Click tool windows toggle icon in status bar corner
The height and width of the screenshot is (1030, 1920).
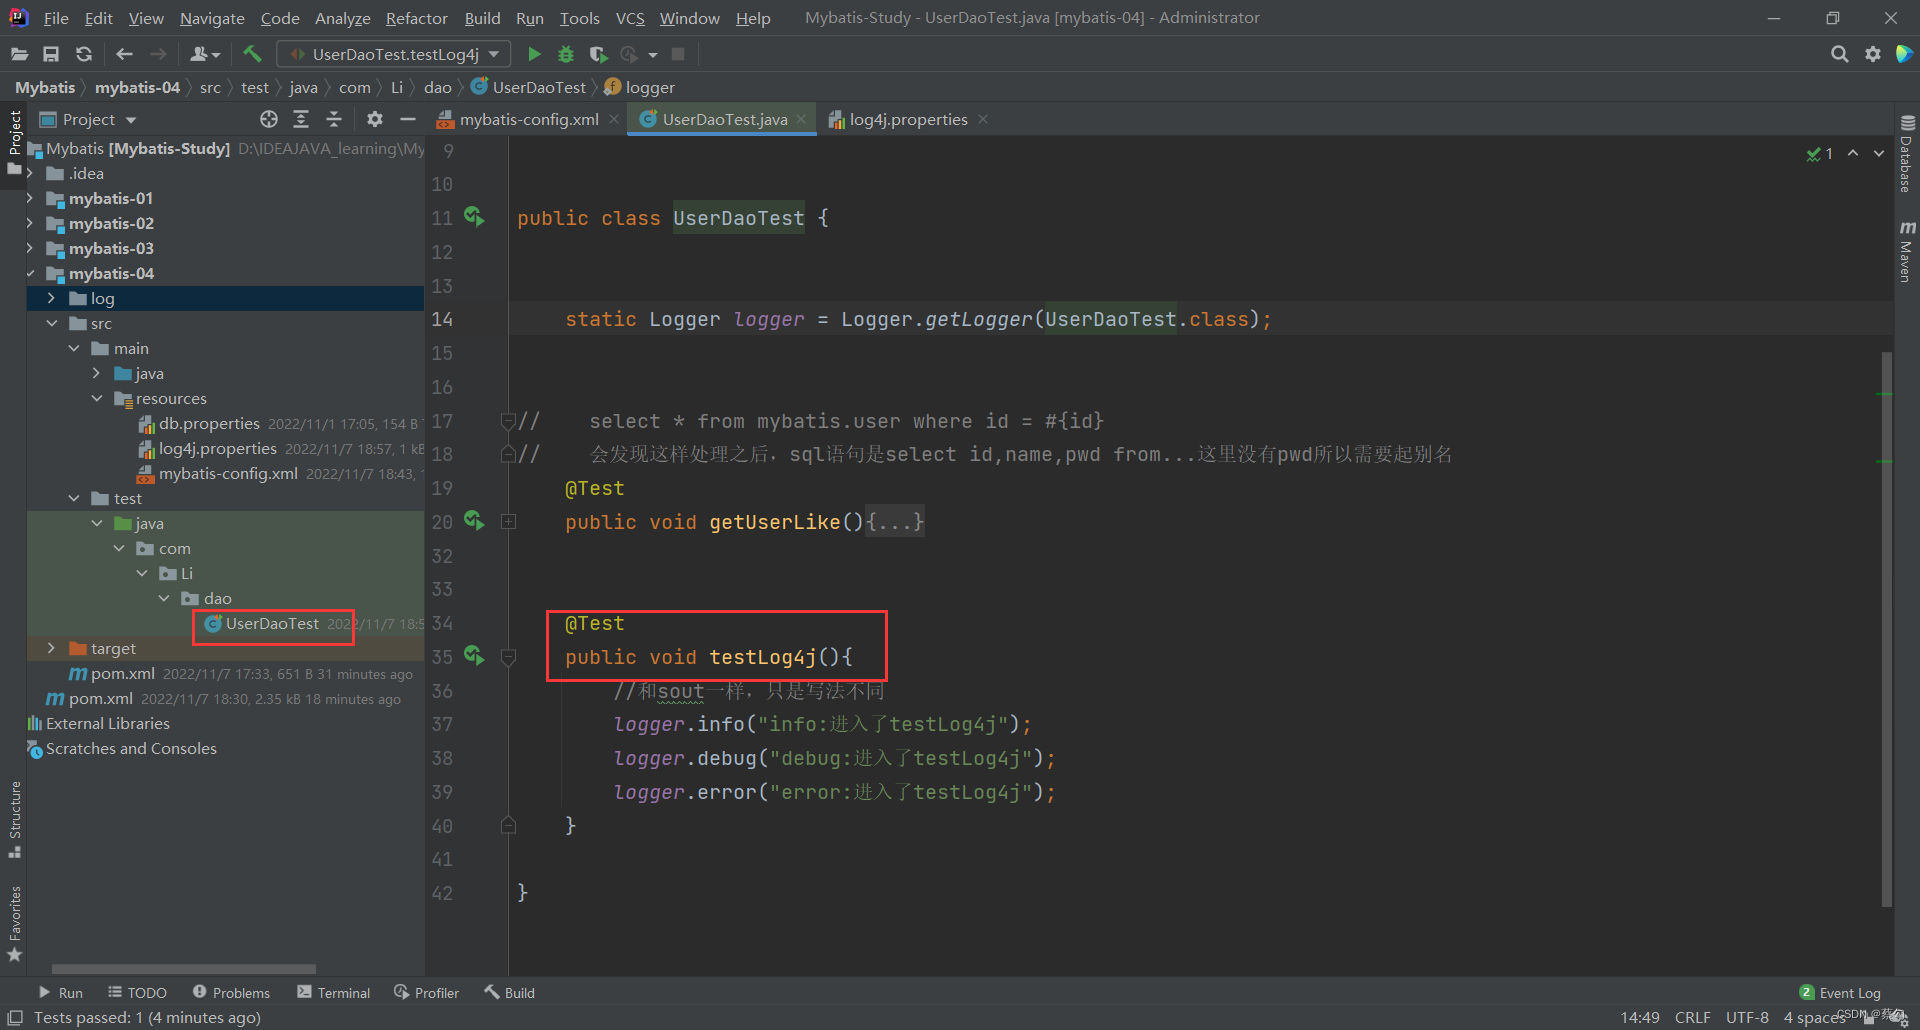tap(15, 1017)
